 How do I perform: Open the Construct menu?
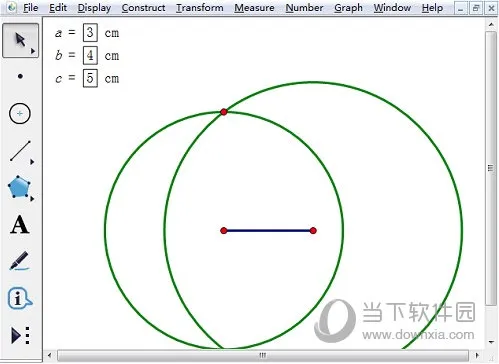coord(143,7)
